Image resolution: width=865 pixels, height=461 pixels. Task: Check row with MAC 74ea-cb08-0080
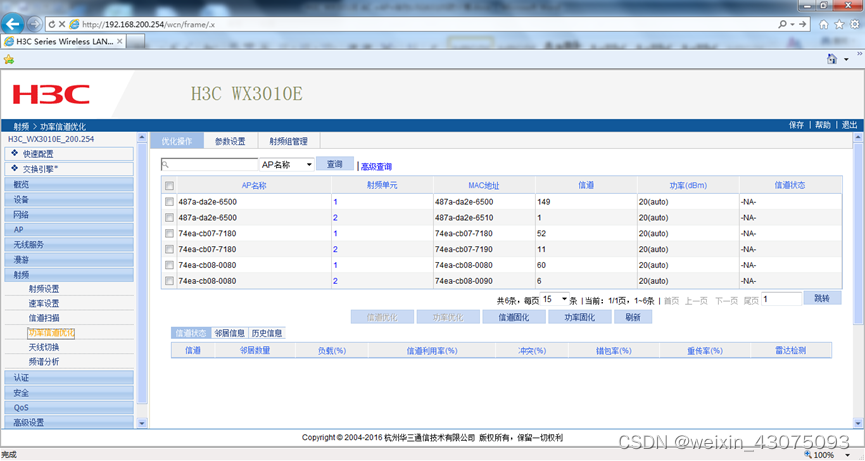coord(169,265)
